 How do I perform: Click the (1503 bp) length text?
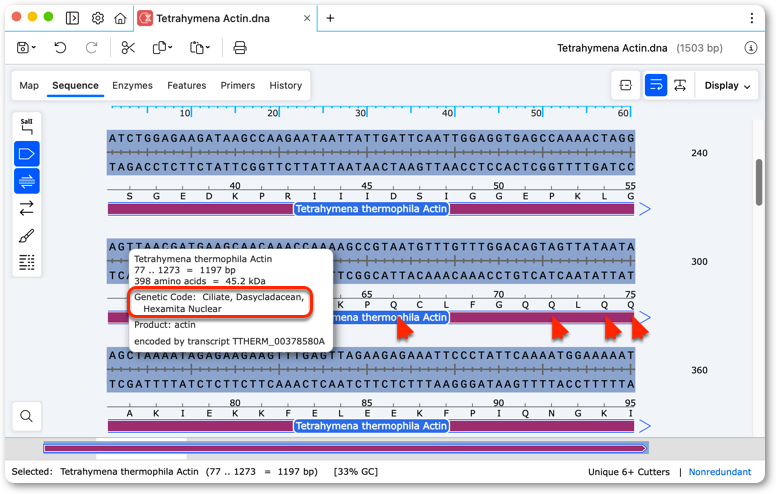click(x=699, y=48)
